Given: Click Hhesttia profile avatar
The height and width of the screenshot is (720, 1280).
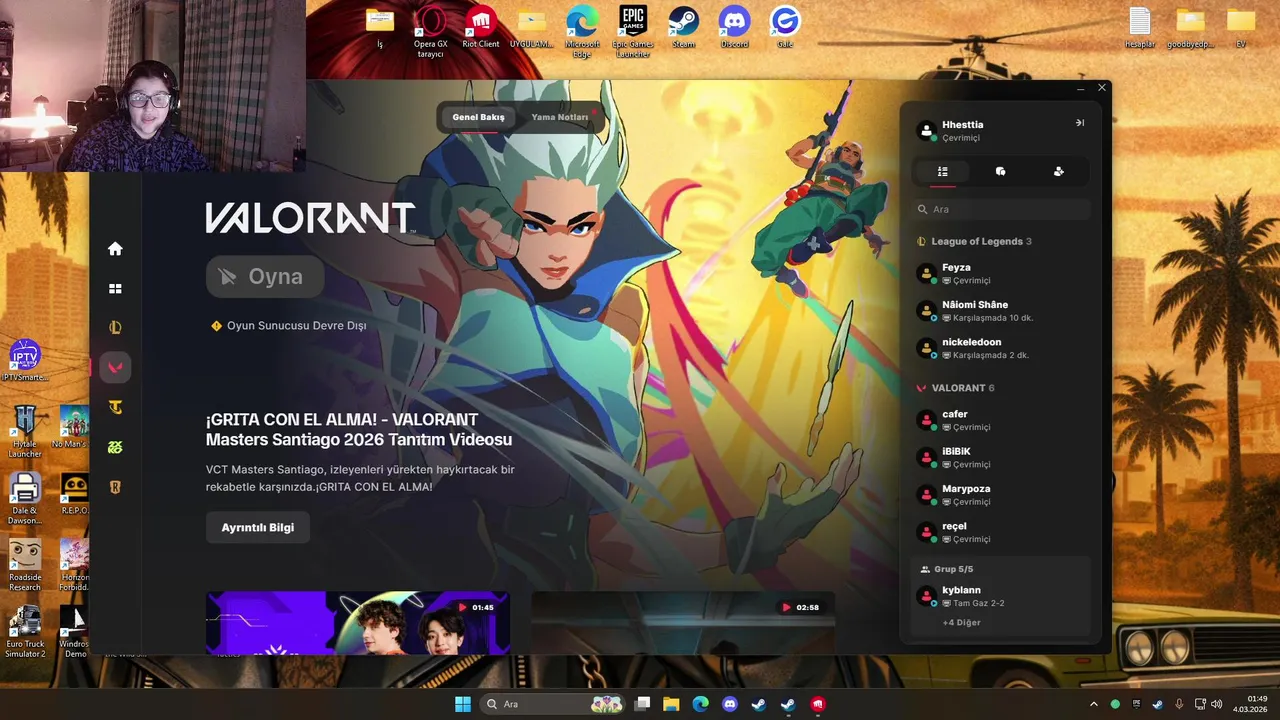Looking at the screenshot, I should point(926,131).
